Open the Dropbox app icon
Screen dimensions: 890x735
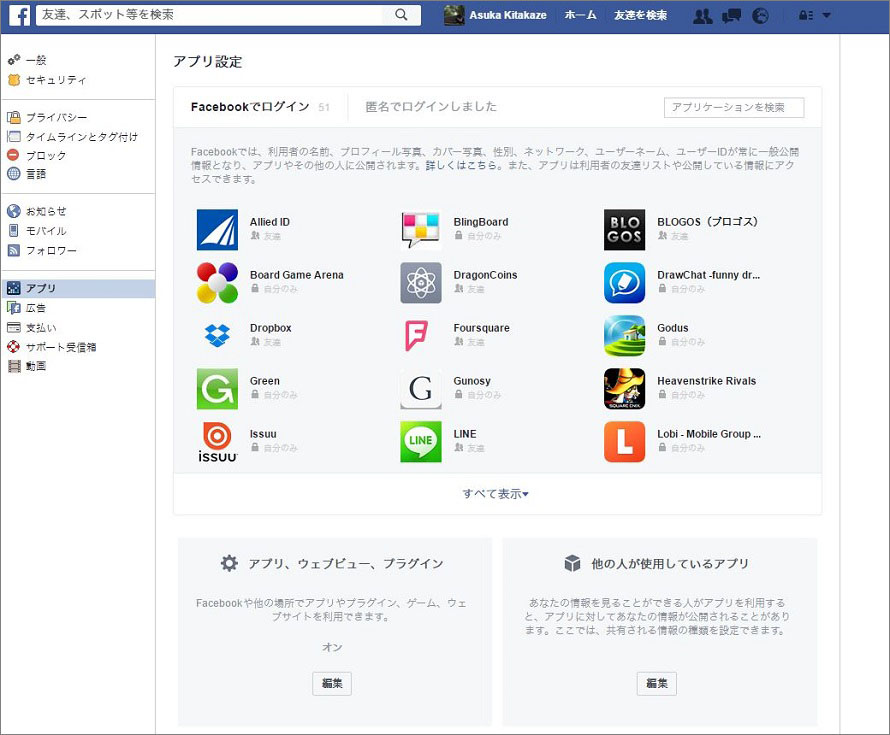(x=217, y=335)
